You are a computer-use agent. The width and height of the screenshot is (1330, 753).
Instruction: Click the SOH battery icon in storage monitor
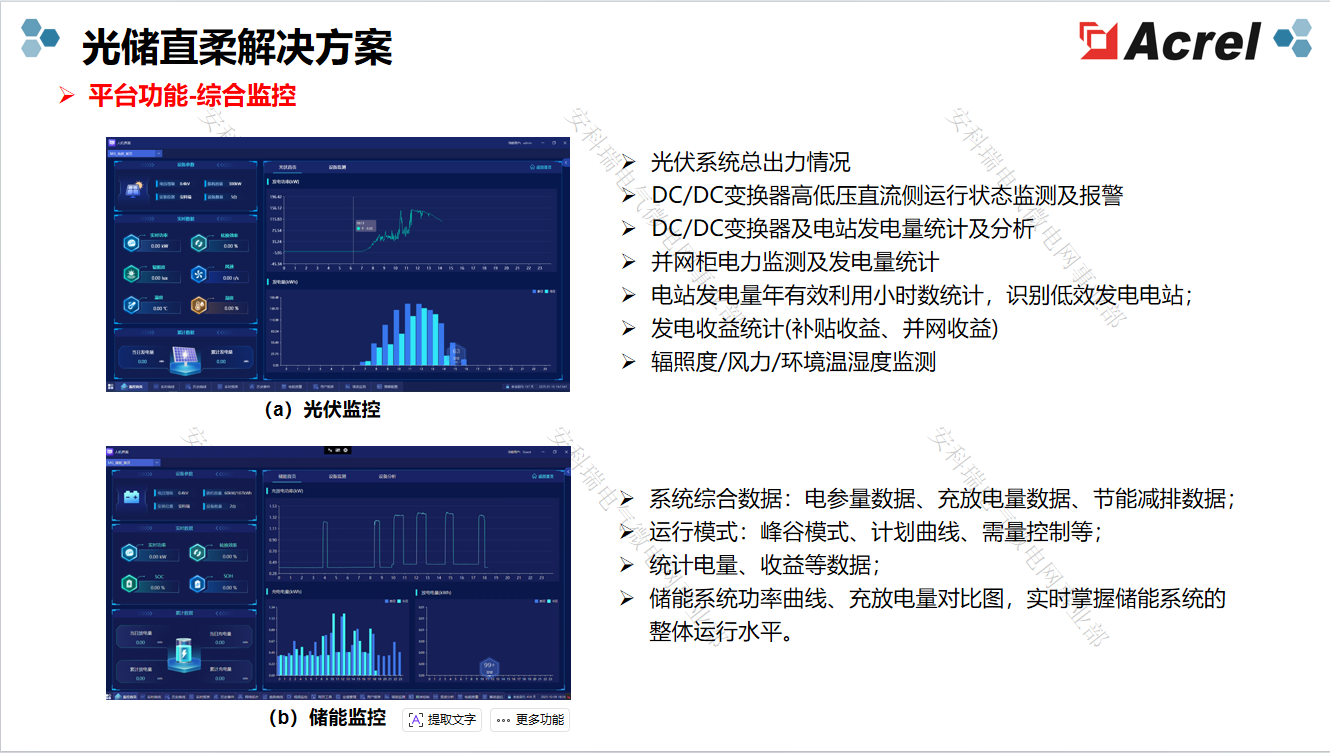click(x=197, y=583)
